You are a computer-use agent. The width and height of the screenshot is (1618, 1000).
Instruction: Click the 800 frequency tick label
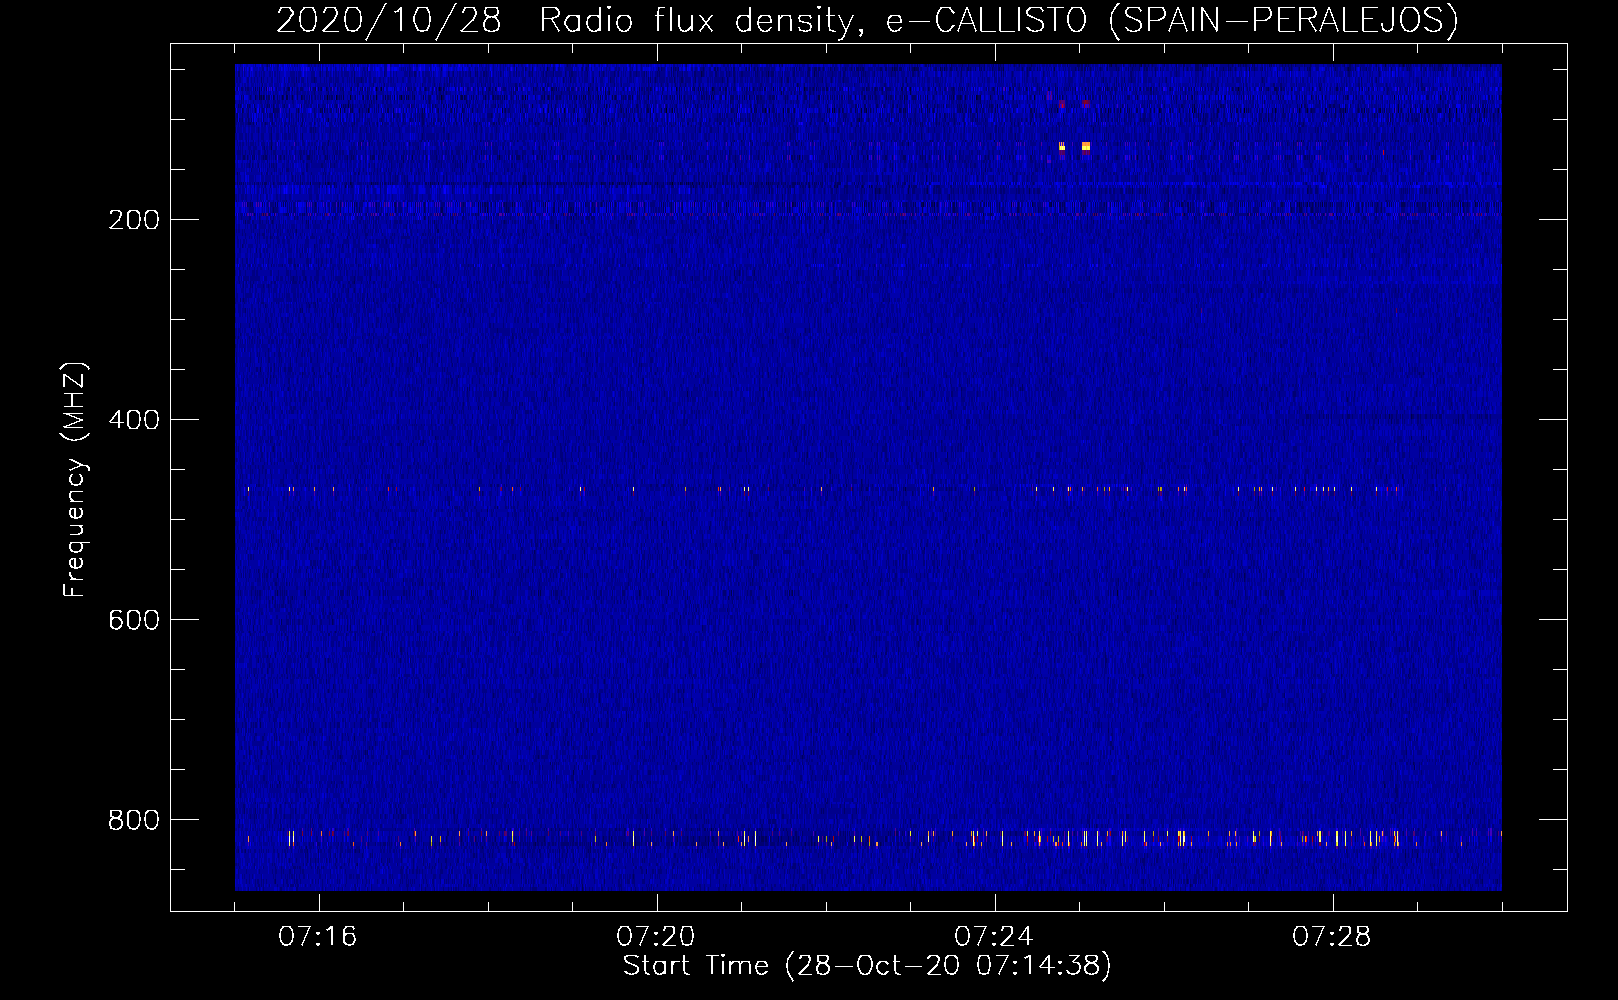[x=134, y=820]
